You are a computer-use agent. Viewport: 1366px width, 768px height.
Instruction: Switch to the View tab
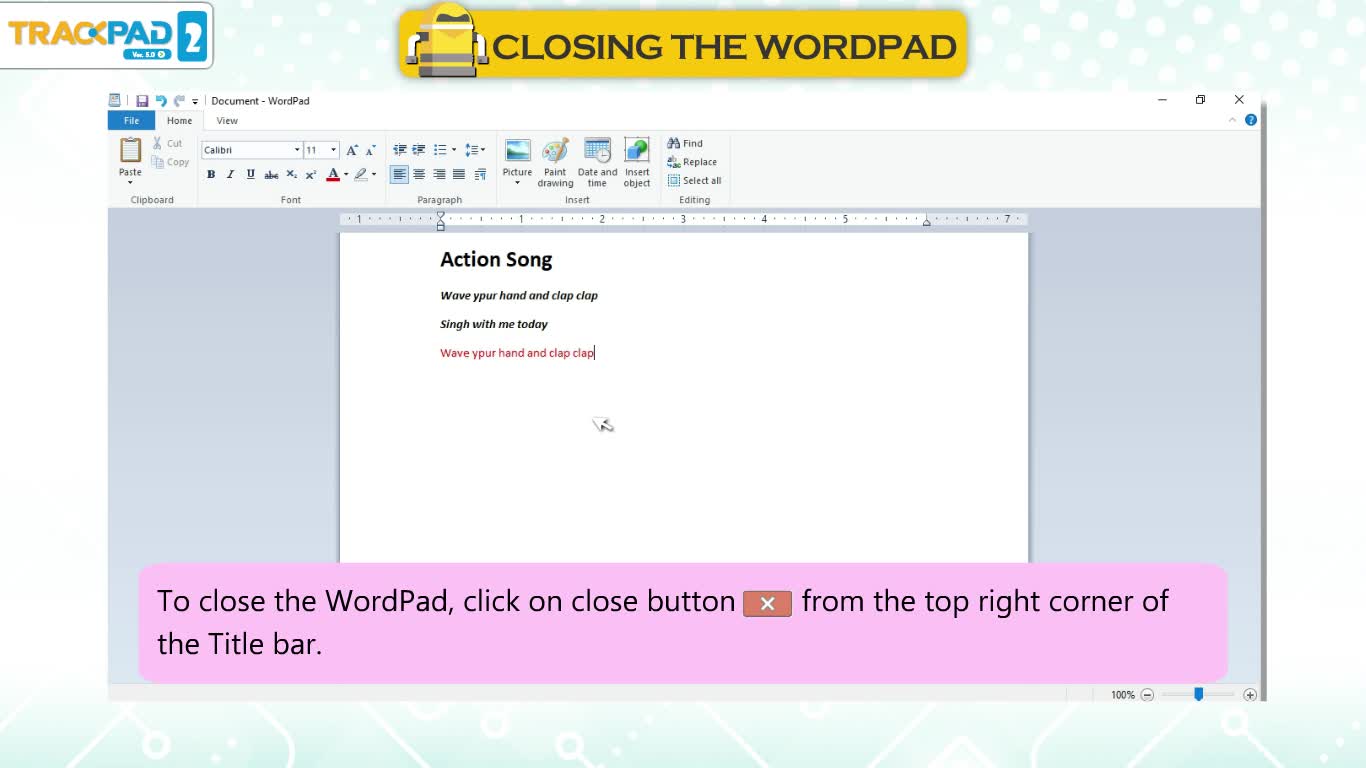(227, 121)
